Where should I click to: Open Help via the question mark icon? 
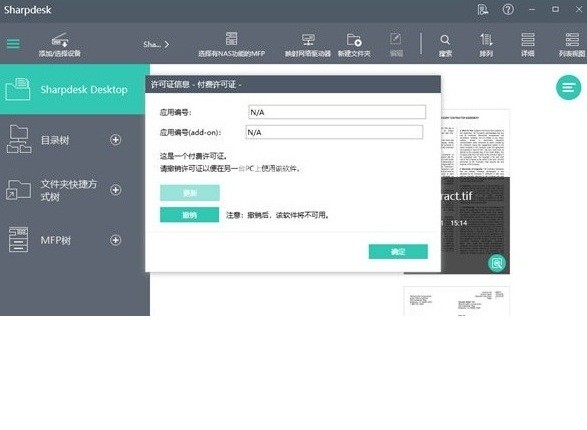pos(508,10)
